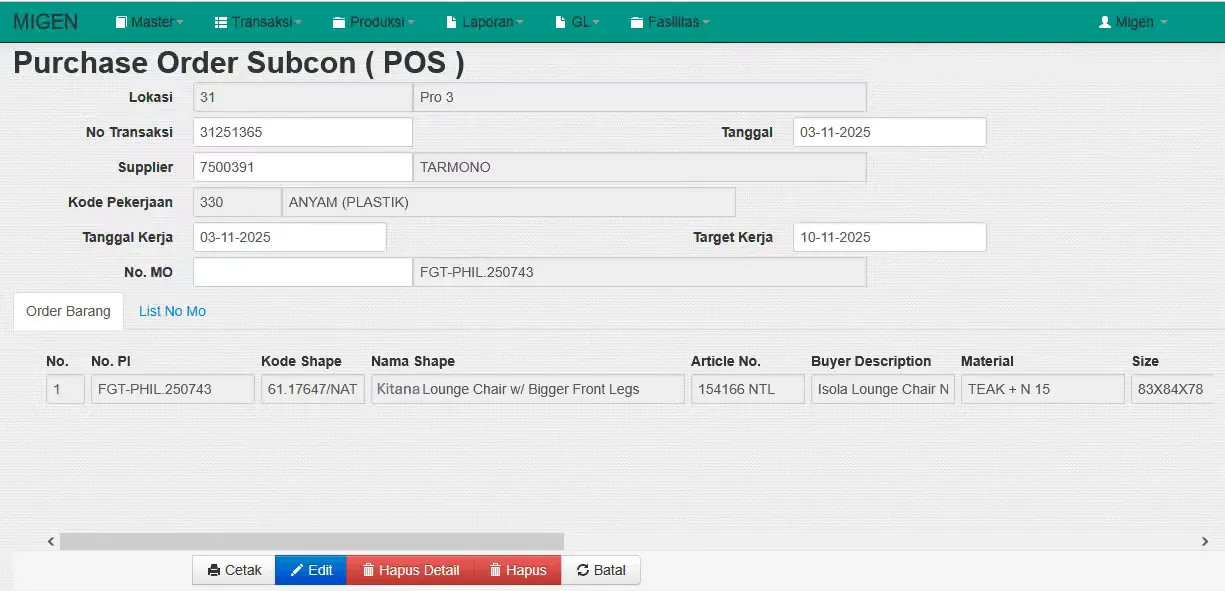The image size is (1225, 591).
Task: Open the Master menu
Action: coord(150,22)
